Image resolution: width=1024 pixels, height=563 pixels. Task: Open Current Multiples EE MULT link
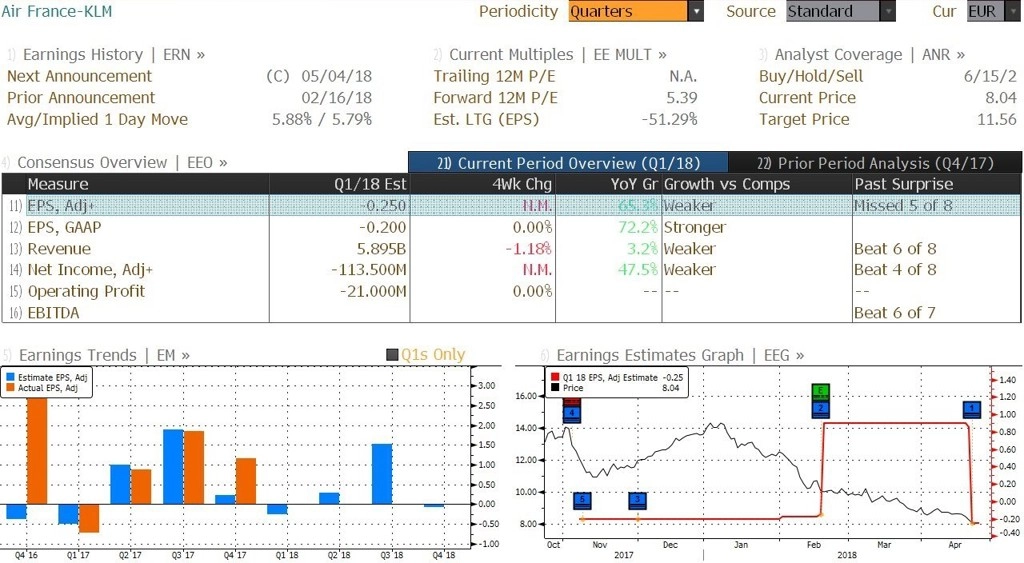(558, 55)
